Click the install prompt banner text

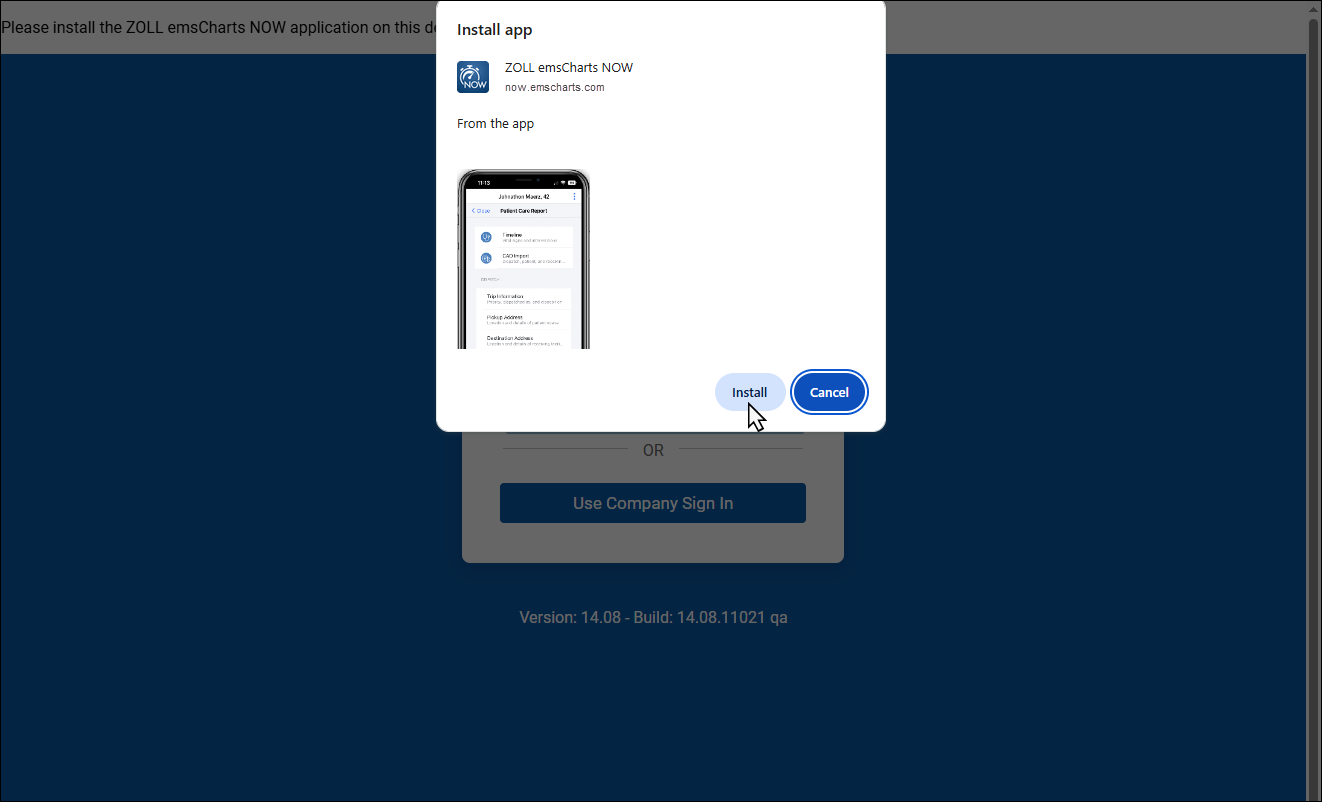(219, 27)
